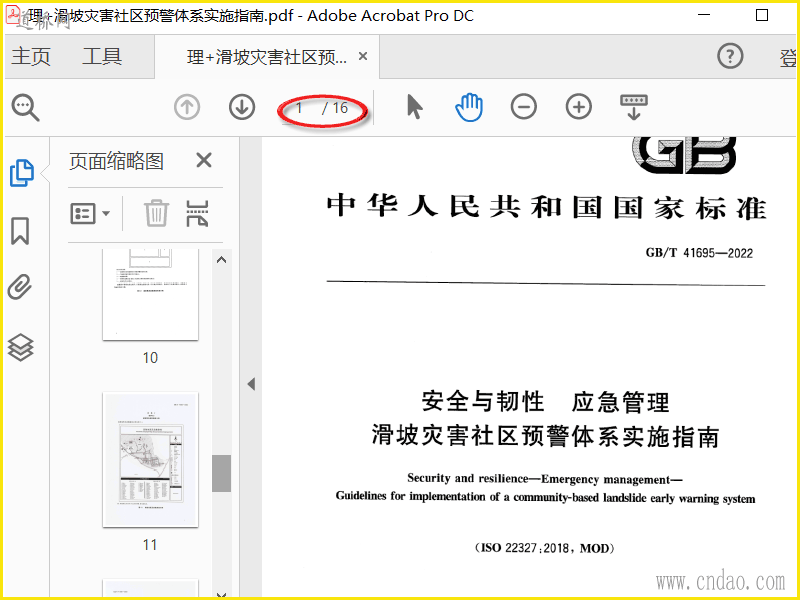The width and height of the screenshot is (800, 600).
Task: Open the search/find tool magnifier icon
Action: click(x=26, y=108)
